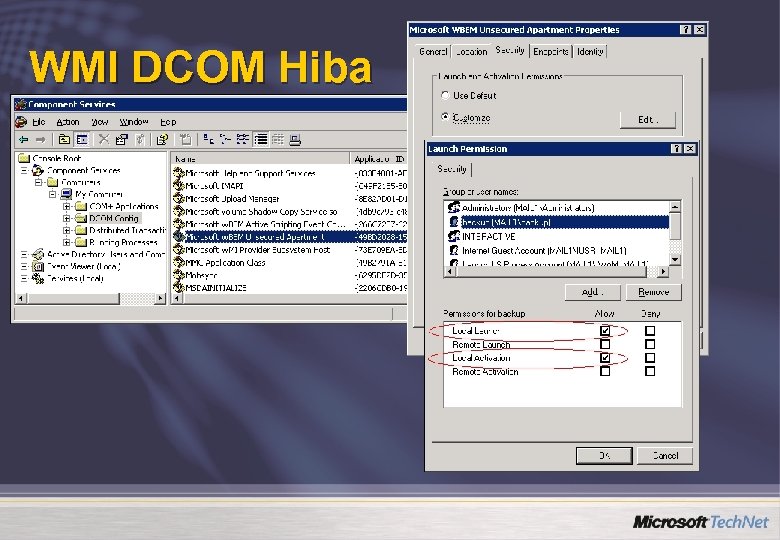Click the Microsoft Upload Manager row icon
Image resolution: width=780 pixels, height=540 pixels.
coord(179,198)
